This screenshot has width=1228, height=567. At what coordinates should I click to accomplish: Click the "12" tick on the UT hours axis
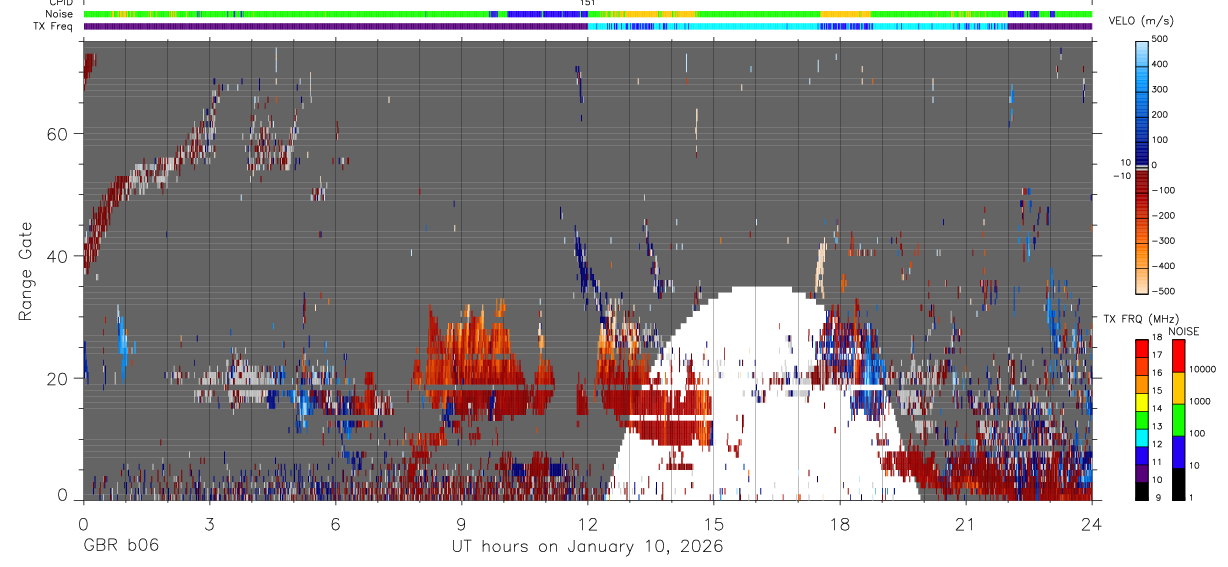coord(587,524)
